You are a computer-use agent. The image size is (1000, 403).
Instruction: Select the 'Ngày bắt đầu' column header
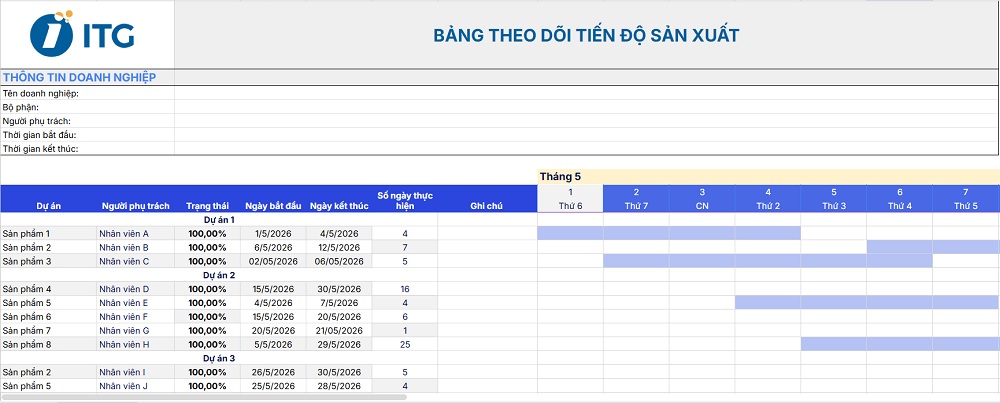(x=273, y=199)
